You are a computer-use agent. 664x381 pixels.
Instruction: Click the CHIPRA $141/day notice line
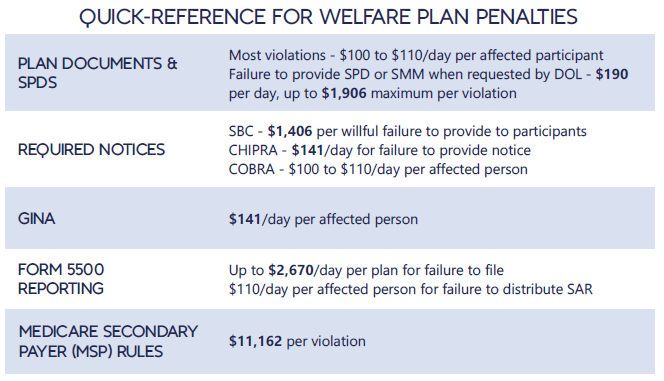point(379,150)
